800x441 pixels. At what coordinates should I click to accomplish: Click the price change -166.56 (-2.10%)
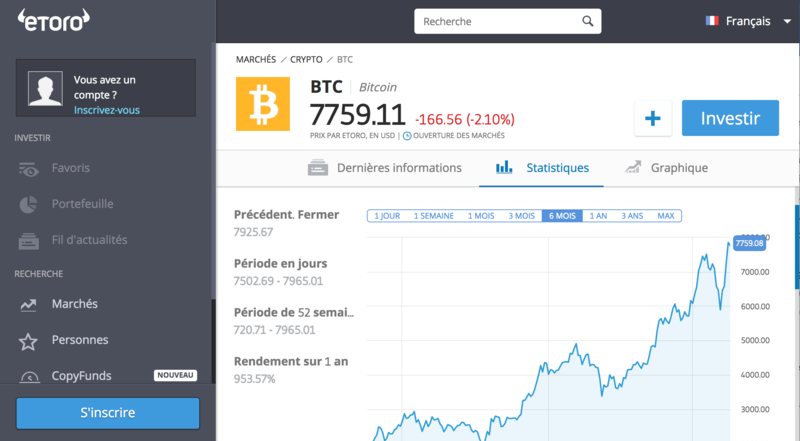(x=465, y=120)
